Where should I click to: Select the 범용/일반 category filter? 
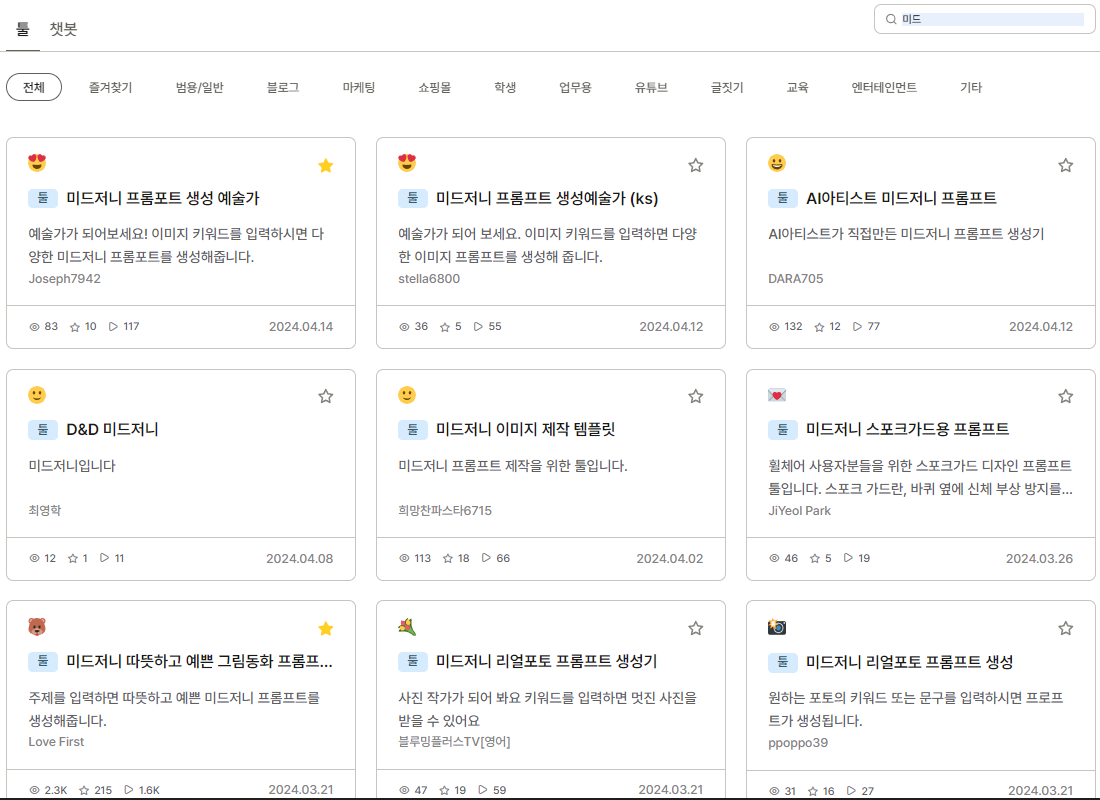pyautogui.click(x=199, y=87)
